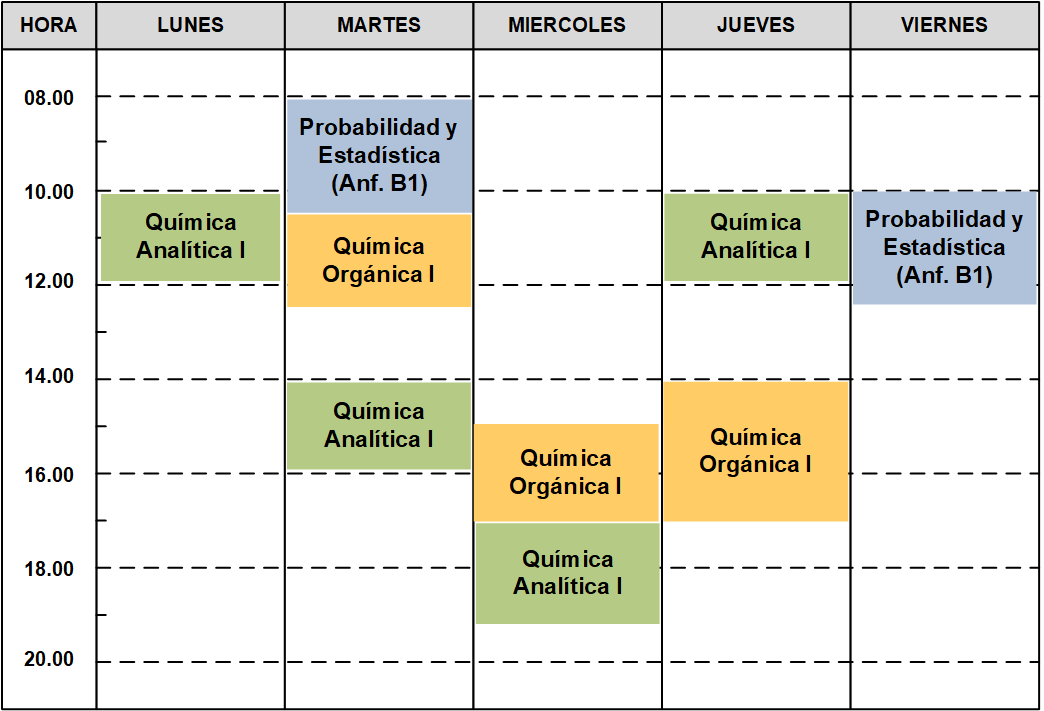
Task: Open Wednesday's Química Analítica I block
Action: 568,573
